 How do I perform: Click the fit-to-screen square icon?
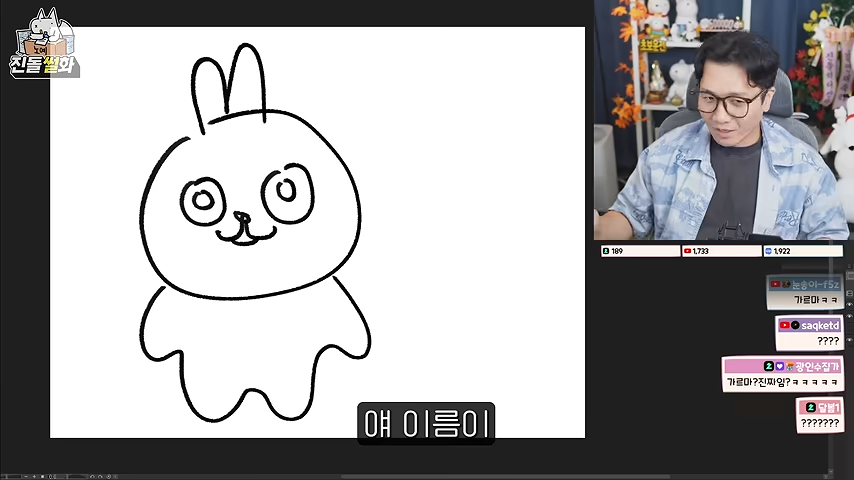point(42,477)
